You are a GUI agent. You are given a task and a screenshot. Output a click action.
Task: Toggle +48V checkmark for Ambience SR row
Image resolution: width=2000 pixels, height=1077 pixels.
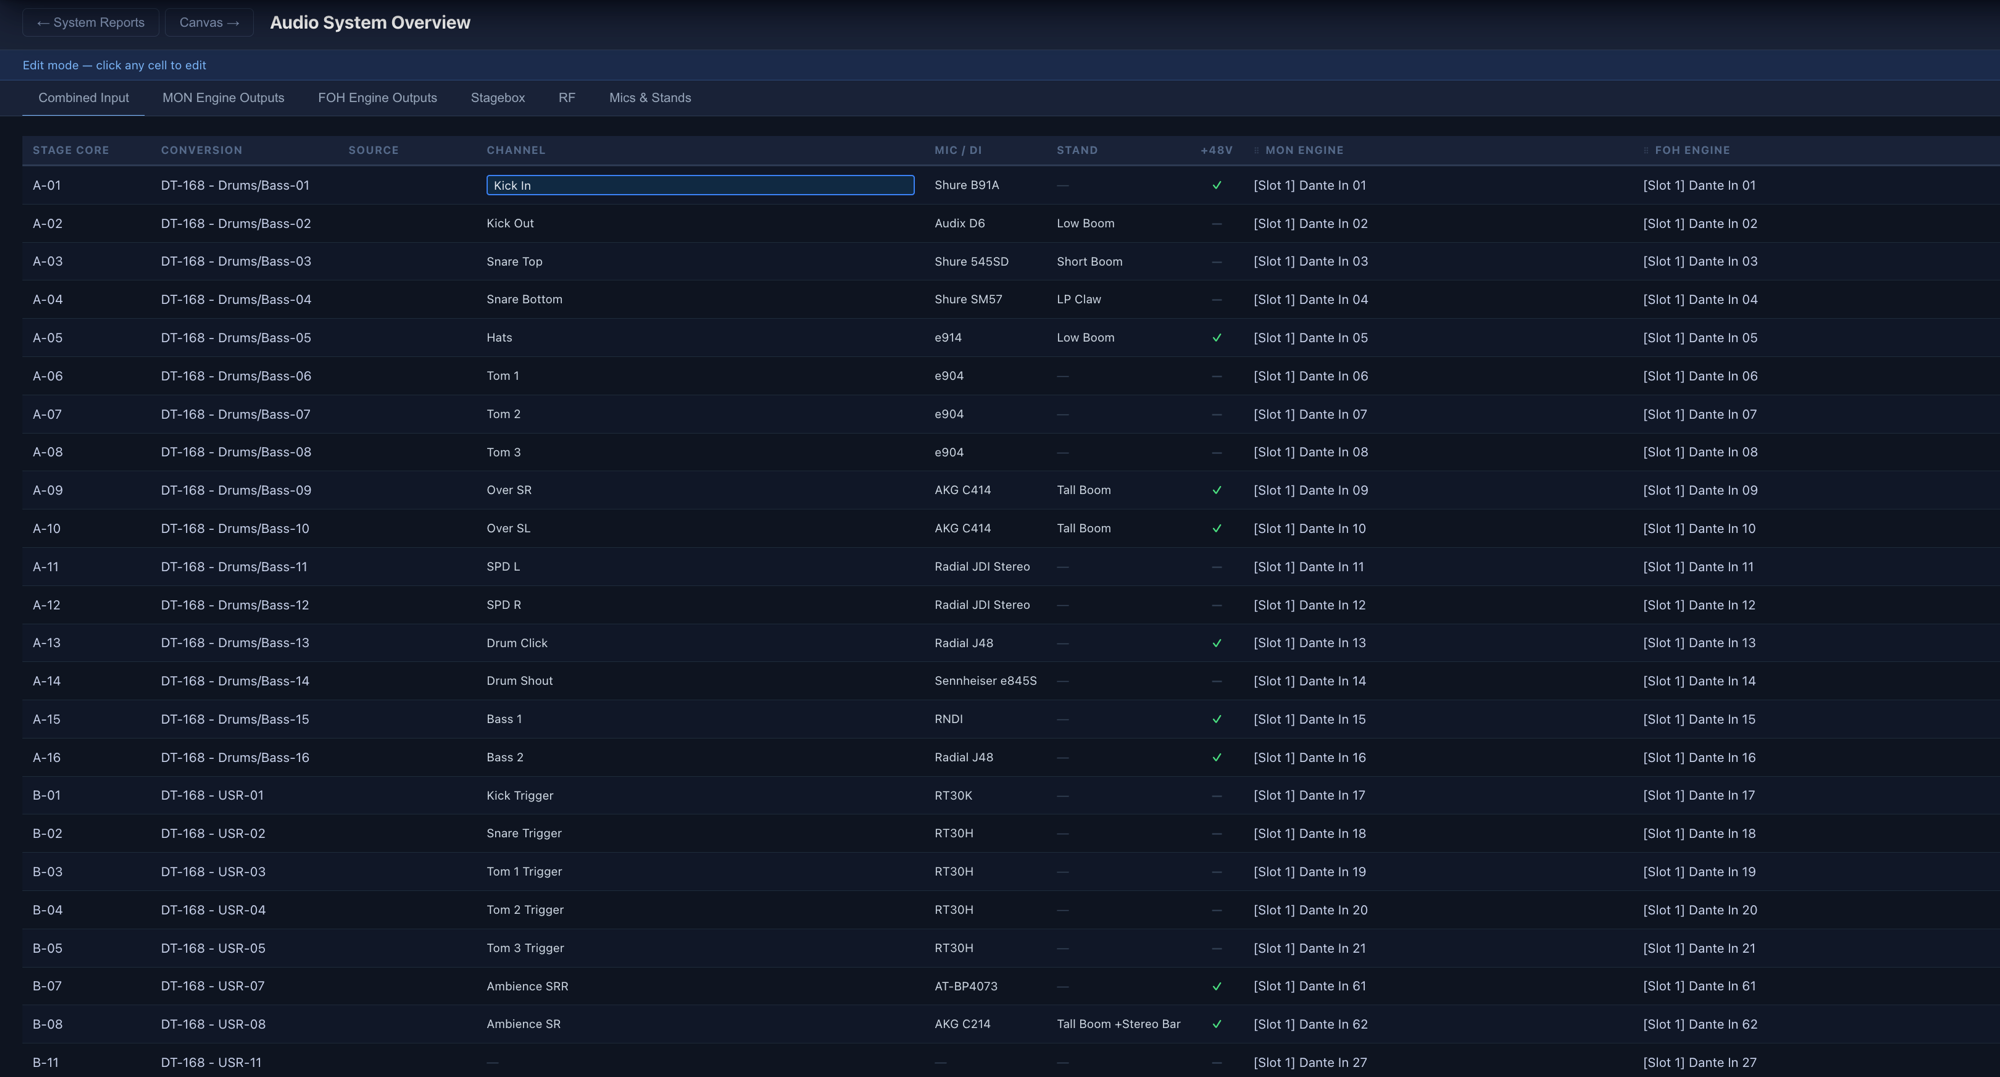tap(1216, 1024)
